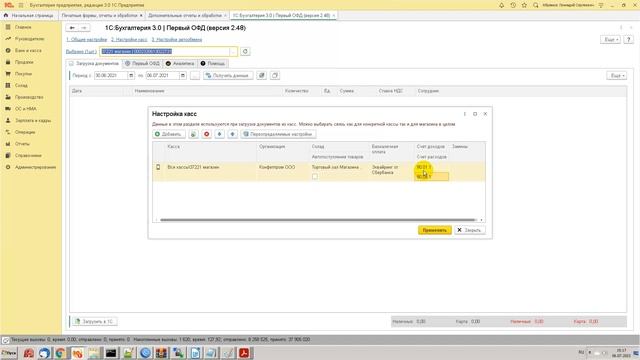
Task: Open the dialog's more-options vertical dots menu
Action: tap(464, 114)
